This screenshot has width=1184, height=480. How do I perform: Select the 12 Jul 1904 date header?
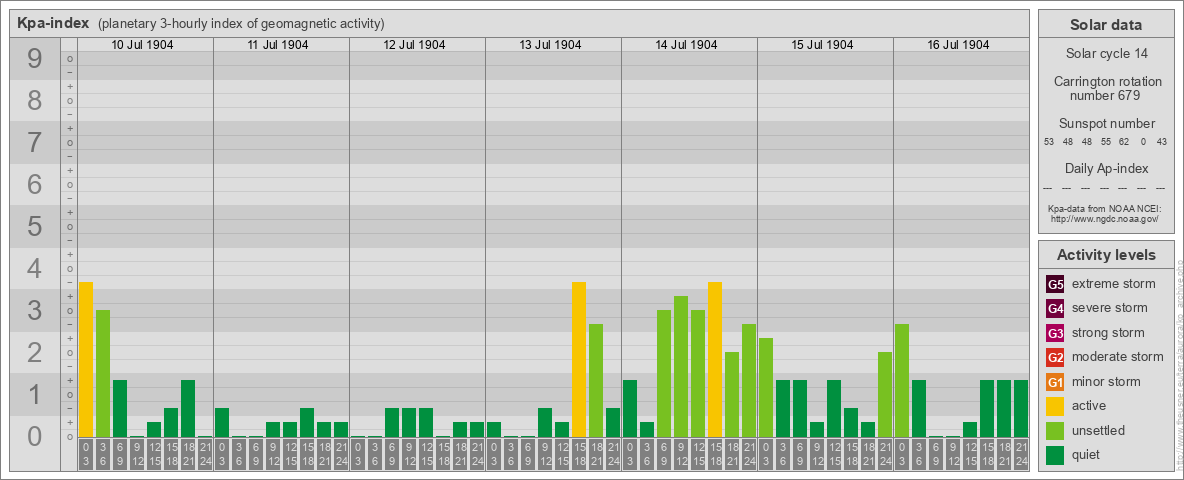tap(415, 45)
